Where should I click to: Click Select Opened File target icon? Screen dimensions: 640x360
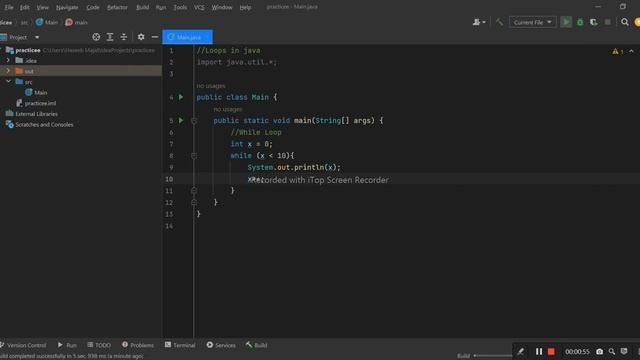click(x=96, y=37)
